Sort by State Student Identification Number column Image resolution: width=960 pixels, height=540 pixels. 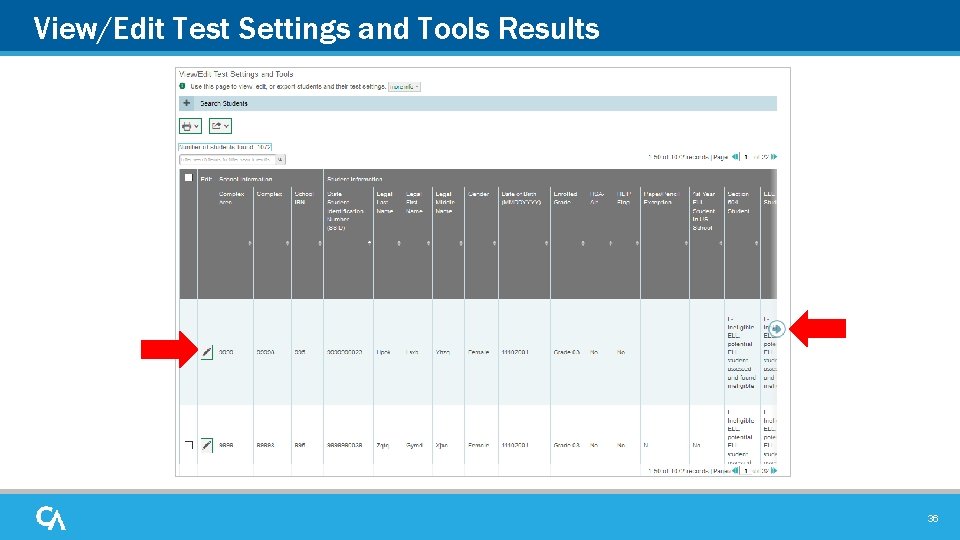pyautogui.click(x=369, y=244)
